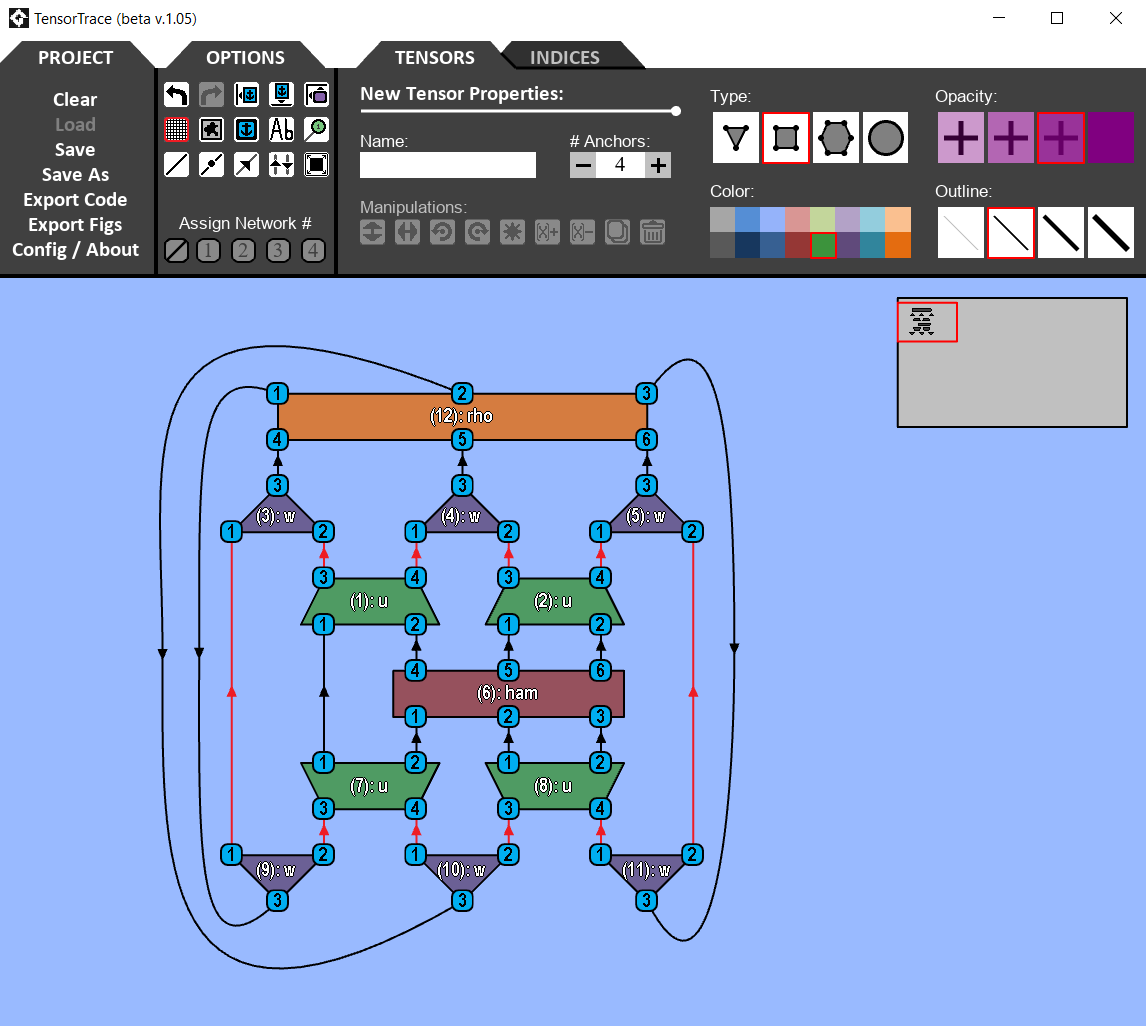The height and width of the screenshot is (1026, 1146).
Task: Click Save As in project menu
Action: pyautogui.click(x=75, y=175)
